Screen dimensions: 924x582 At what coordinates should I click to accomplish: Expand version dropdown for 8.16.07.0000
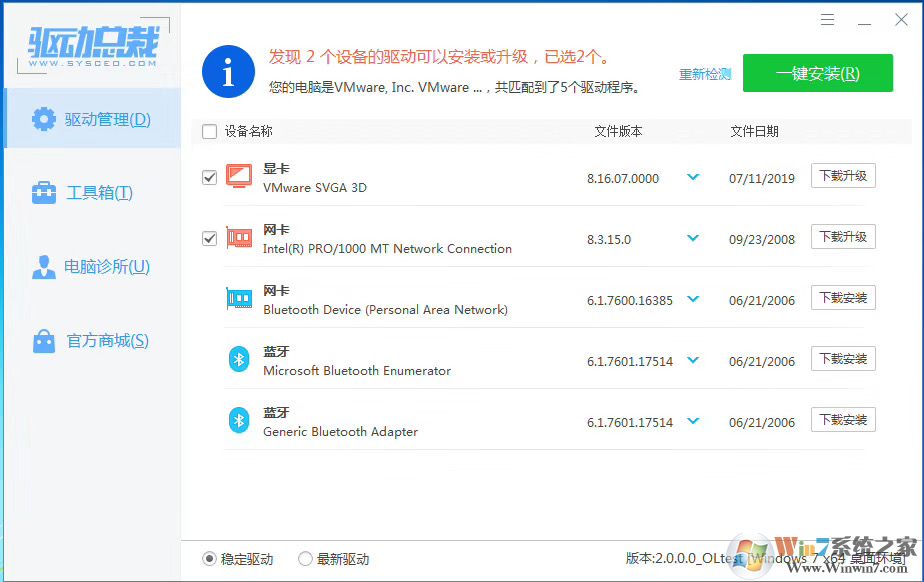tap(693, 176)
